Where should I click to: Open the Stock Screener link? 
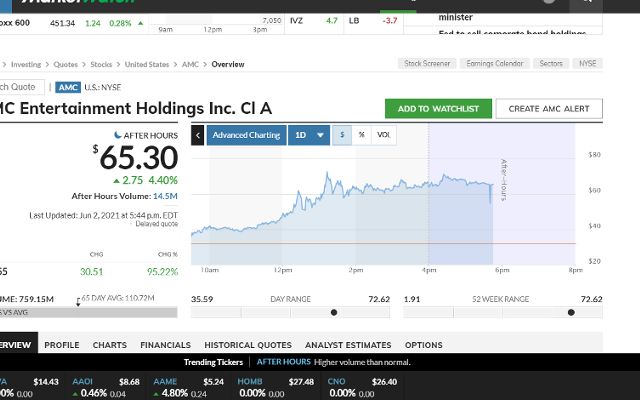pyautogui.click(x=425, y=64)
